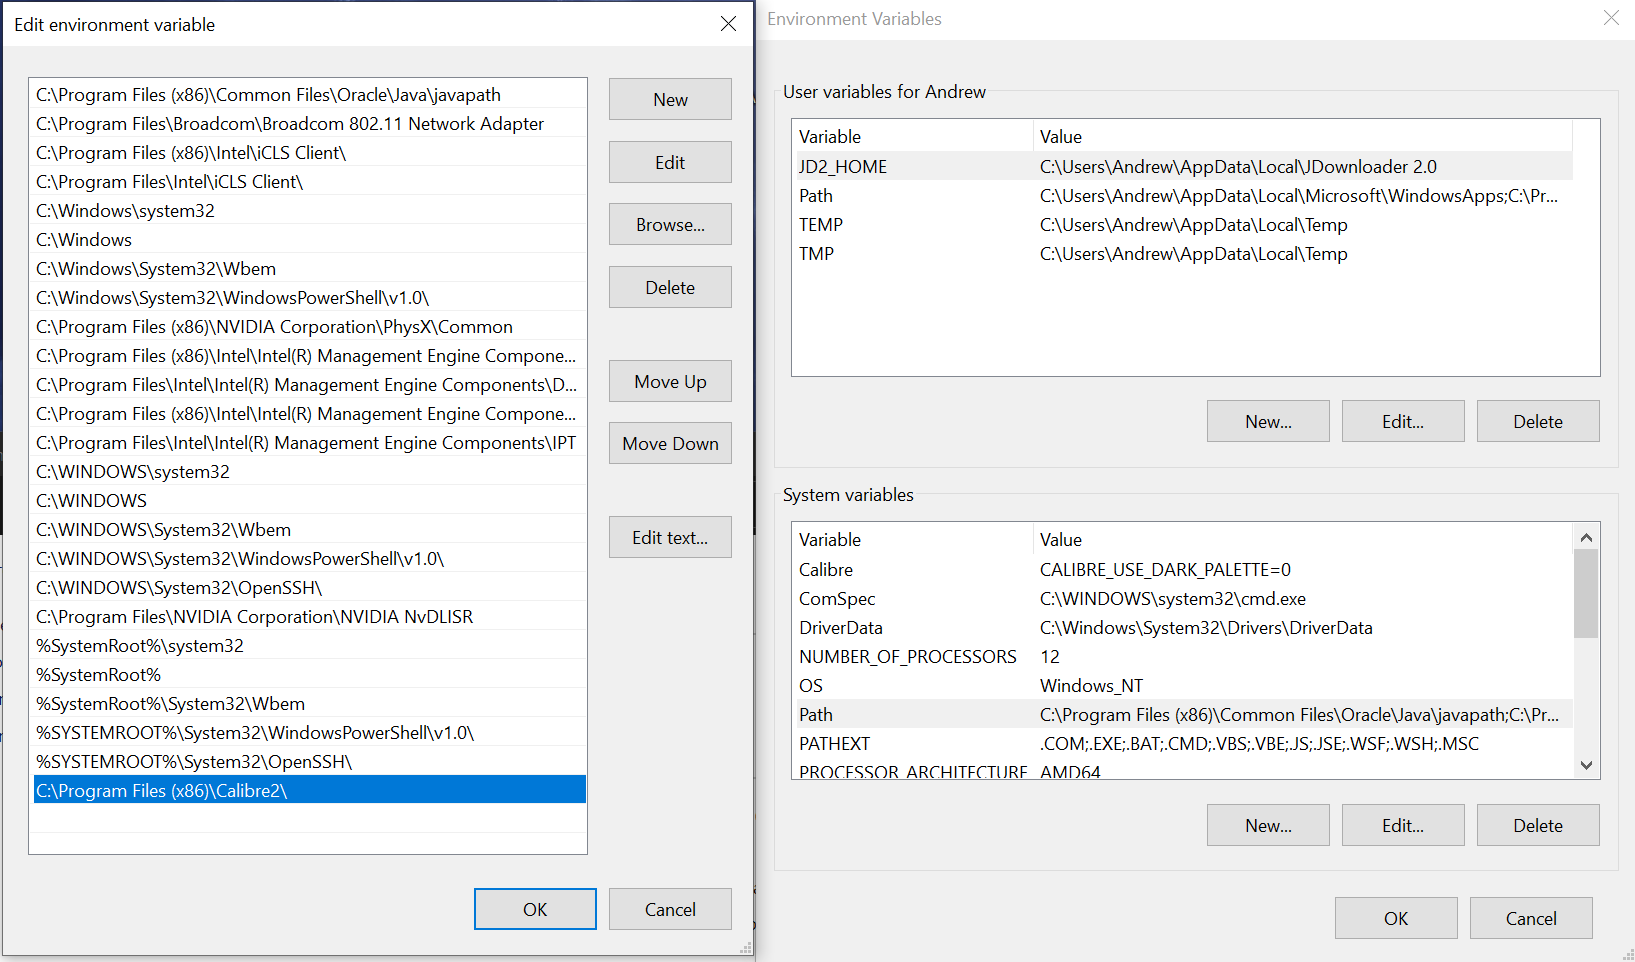This screenshot has height=962, width=1635.
Task: Select the C:\WINDOWS\System32\Wbem uppercase entry
Action: tap(310, 529)
